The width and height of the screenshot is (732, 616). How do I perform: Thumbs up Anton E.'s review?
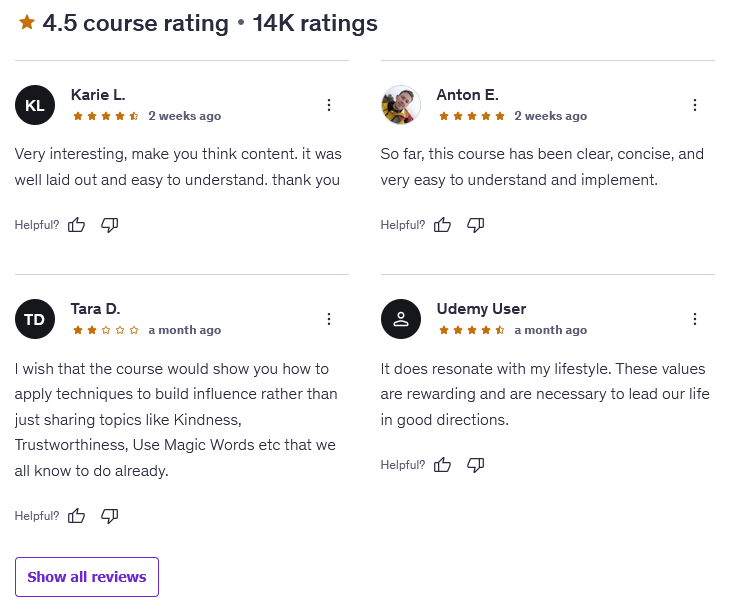[443, 225]
